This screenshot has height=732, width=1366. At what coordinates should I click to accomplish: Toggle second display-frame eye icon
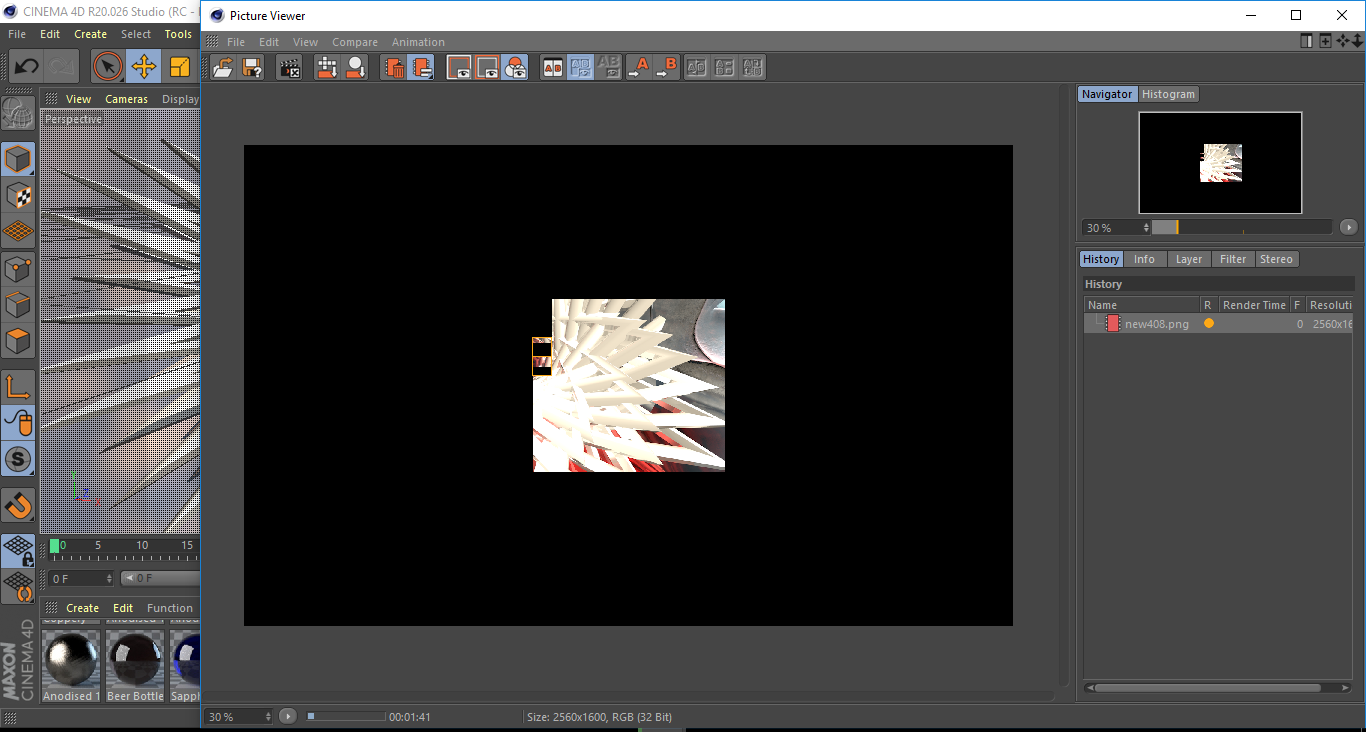(487, 67)
